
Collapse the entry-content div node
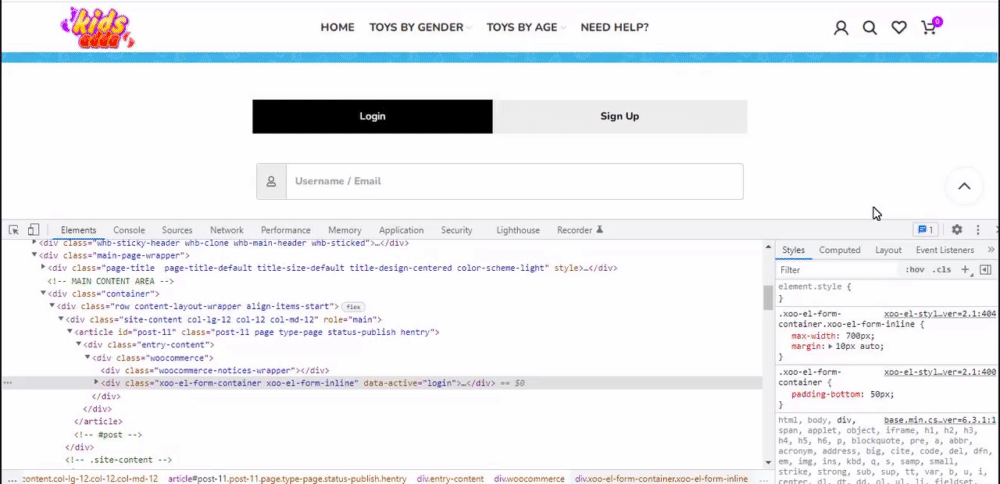(79, 345)
